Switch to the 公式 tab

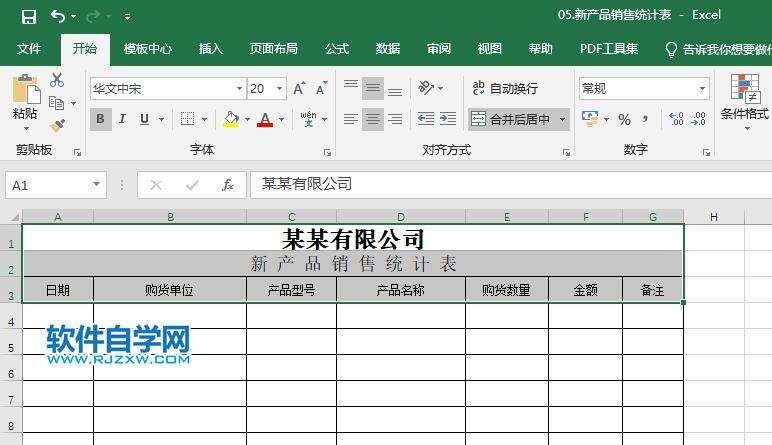(x=337, y=49)
